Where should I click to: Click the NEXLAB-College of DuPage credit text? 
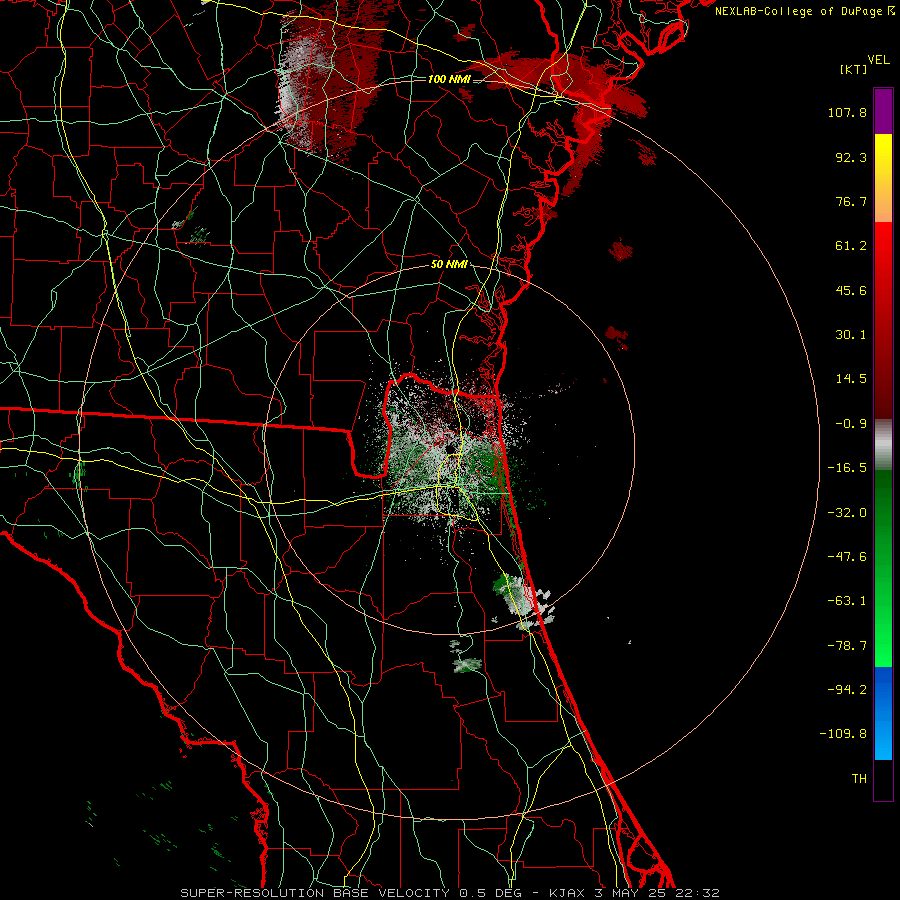(800, 11)
